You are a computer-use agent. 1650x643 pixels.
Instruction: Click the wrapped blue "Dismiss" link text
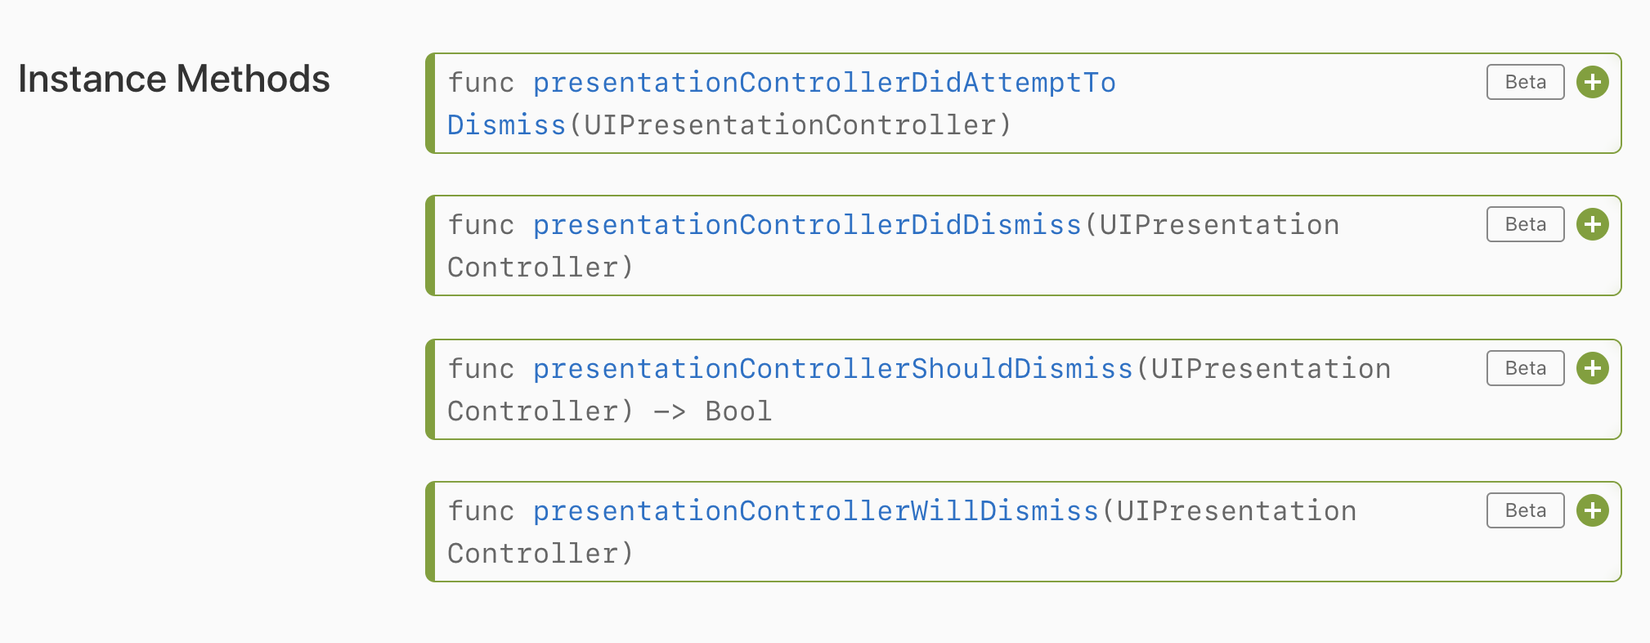point(506,125)
